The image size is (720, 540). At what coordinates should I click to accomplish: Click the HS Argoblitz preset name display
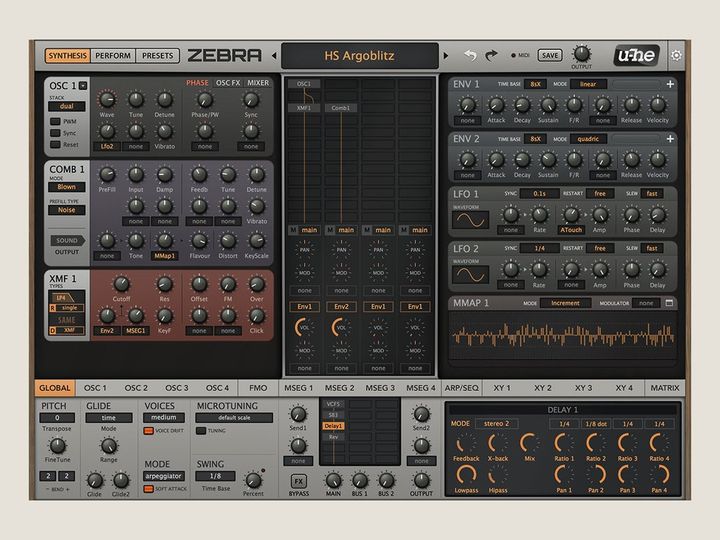click(x=360, y=56)
